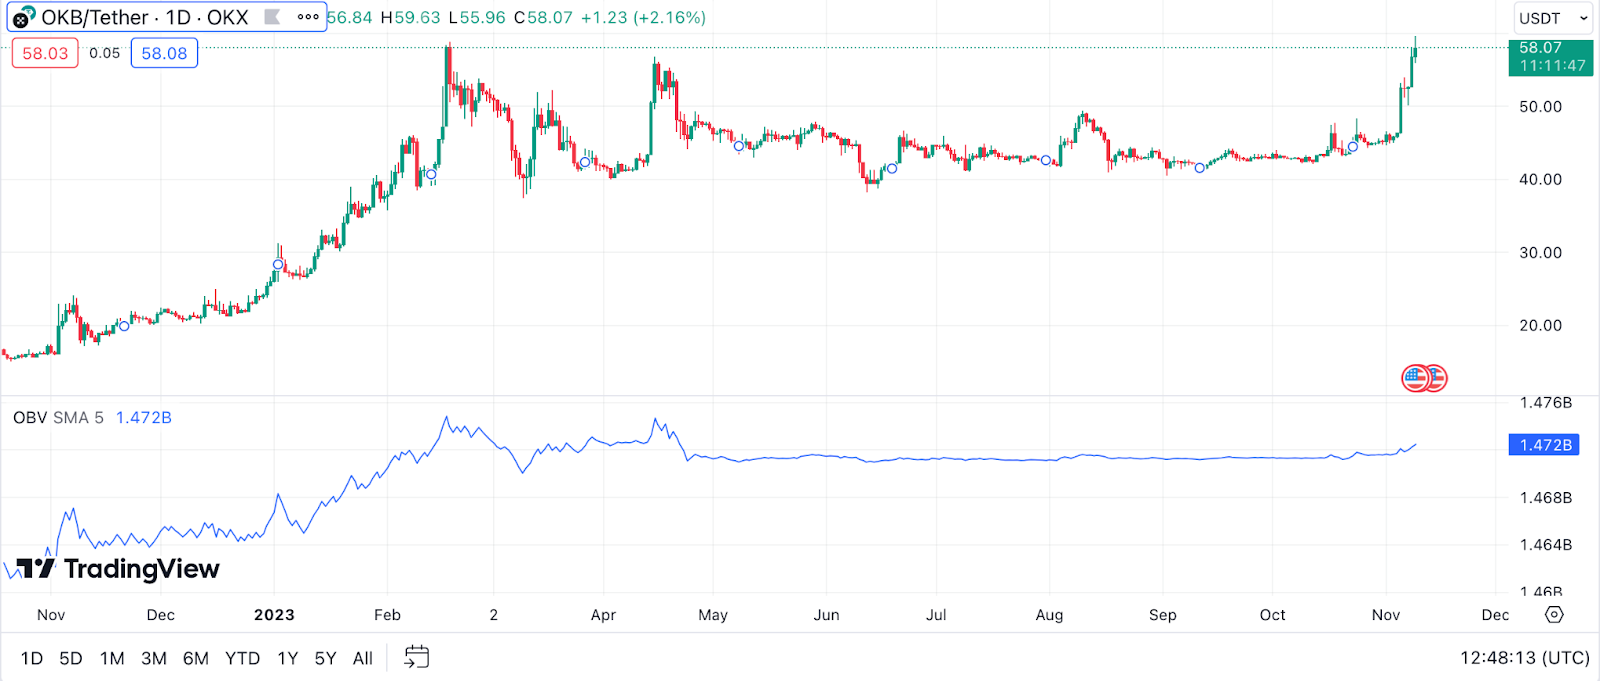Select the YTD time range
1600x681 pixels.
pos(242,658)
